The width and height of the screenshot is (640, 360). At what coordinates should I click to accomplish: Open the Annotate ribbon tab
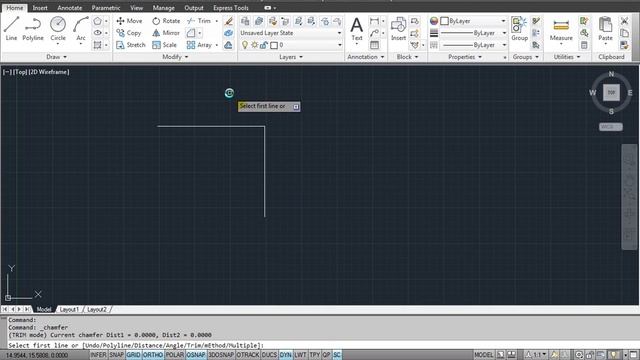[x=69, y=8]
